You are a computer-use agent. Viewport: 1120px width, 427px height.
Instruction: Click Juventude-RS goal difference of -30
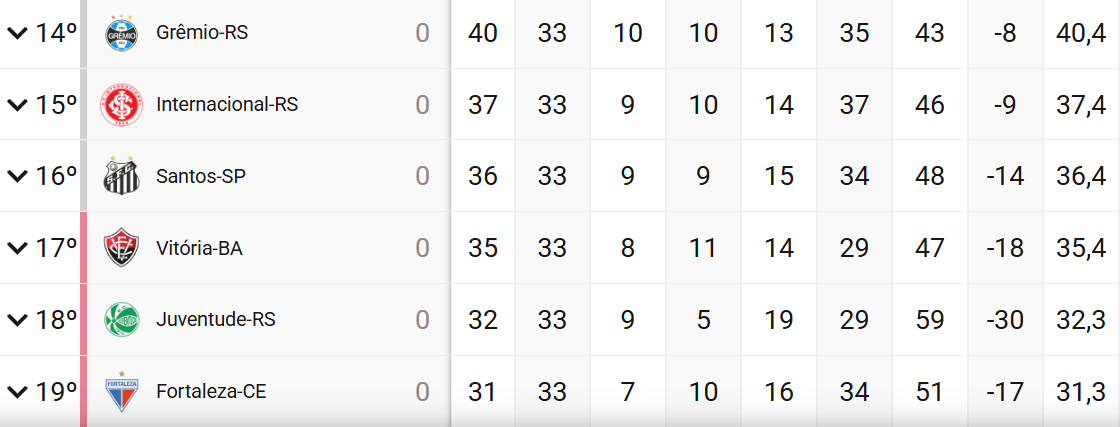point(1005,320)
